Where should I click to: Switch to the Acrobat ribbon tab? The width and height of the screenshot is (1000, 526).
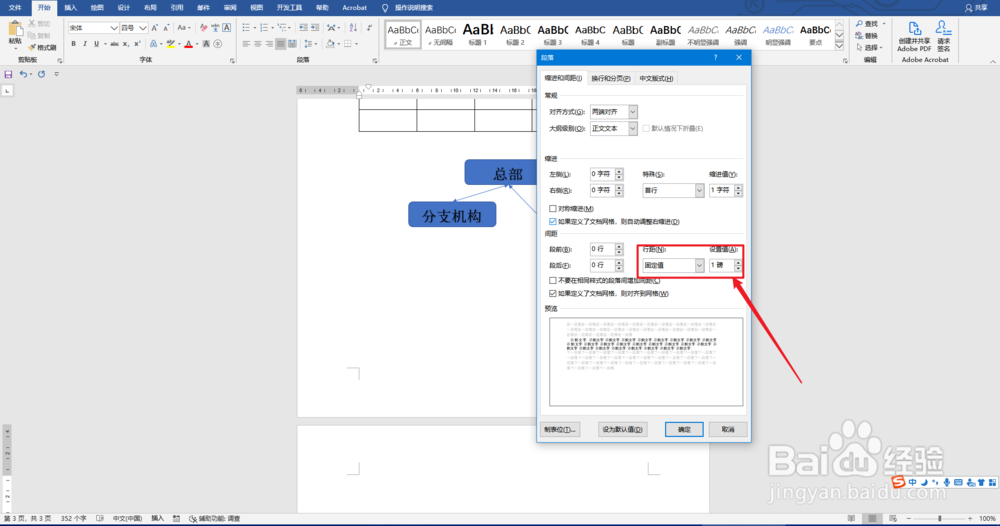click(355, 8)
